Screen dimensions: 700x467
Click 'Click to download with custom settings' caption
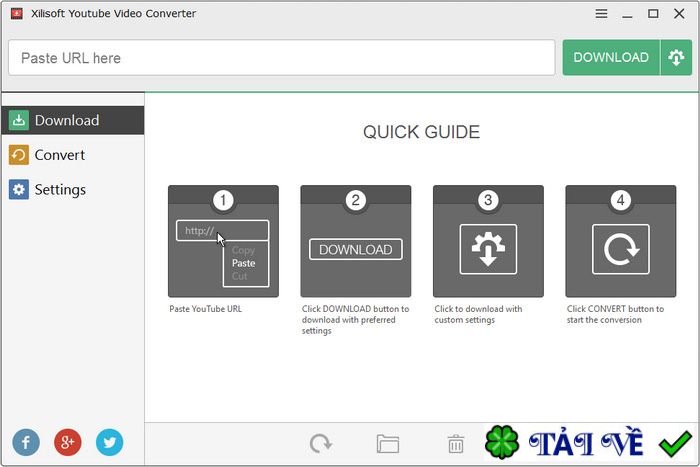click(x=478, y=314)
